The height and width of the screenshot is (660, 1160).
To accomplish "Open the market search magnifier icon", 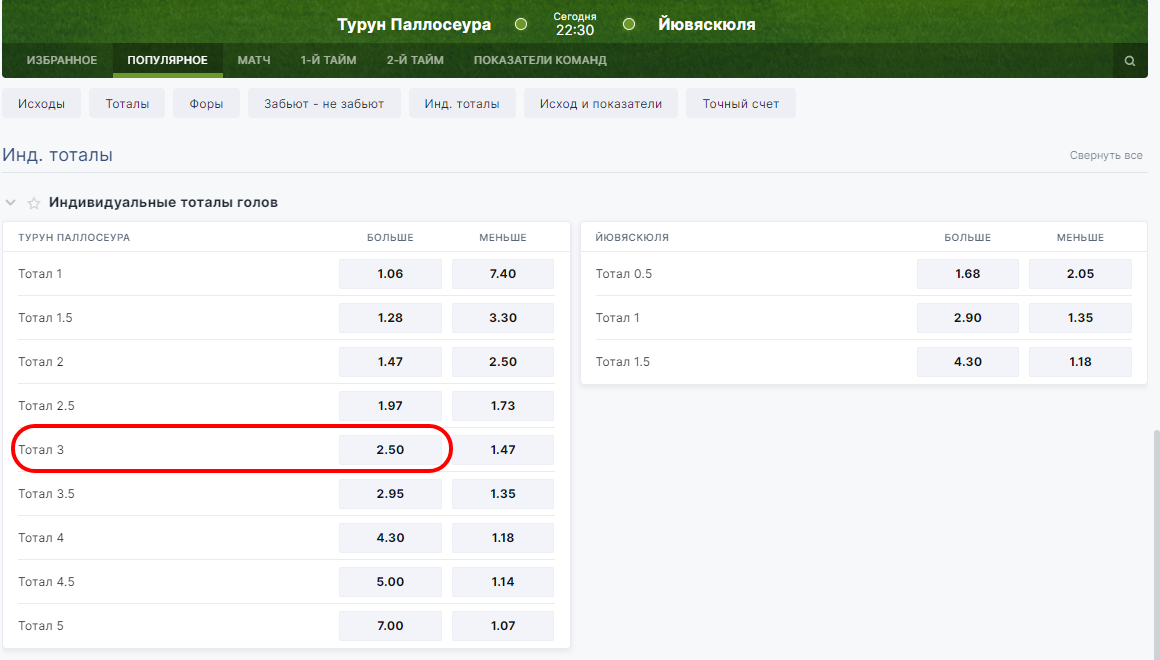I will 1130,61.
